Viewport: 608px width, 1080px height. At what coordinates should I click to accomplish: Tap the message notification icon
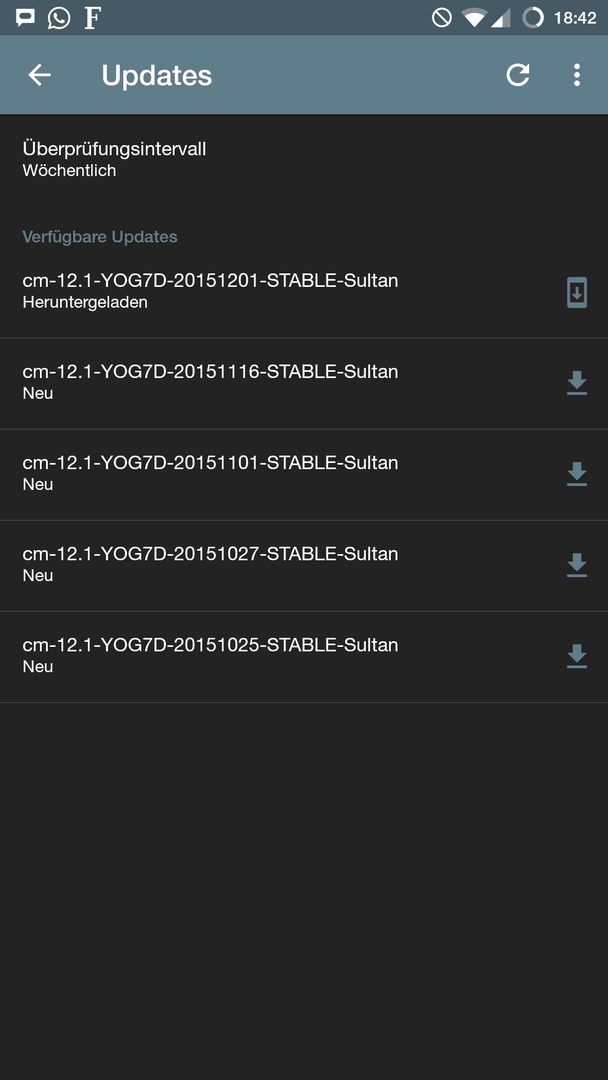click(25, 18)
